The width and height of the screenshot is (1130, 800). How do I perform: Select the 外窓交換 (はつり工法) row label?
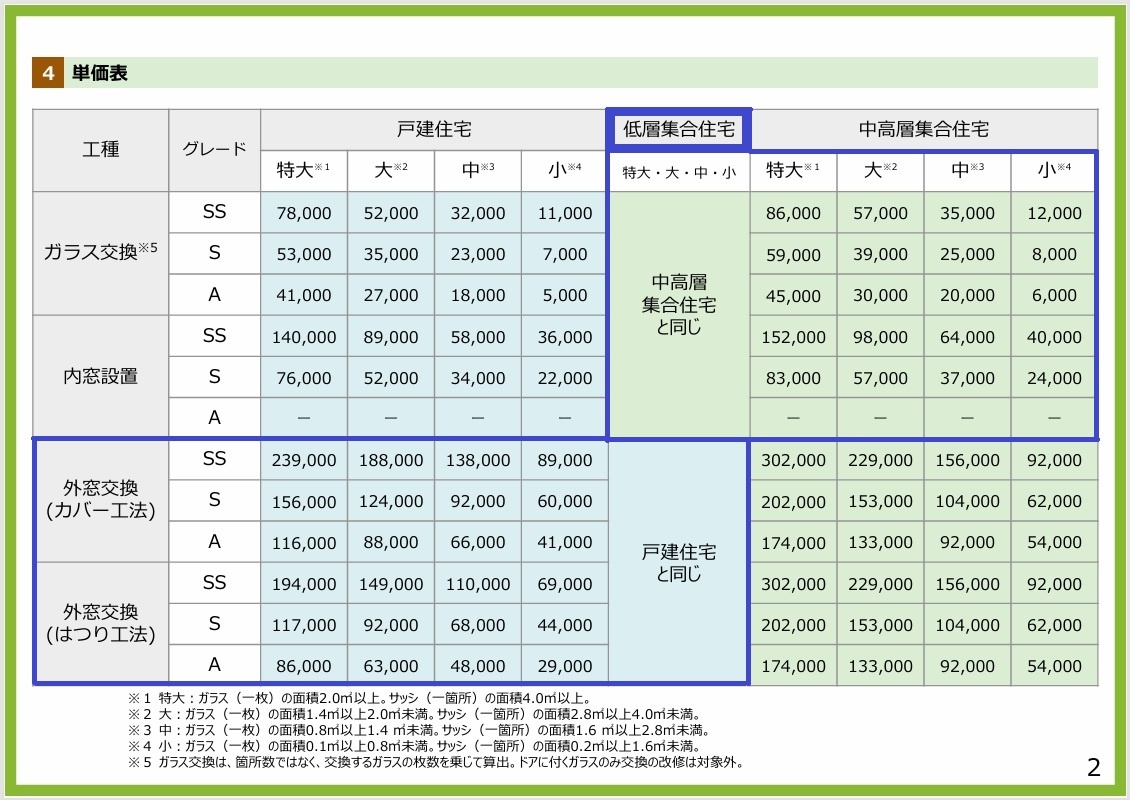pos(101,623)
